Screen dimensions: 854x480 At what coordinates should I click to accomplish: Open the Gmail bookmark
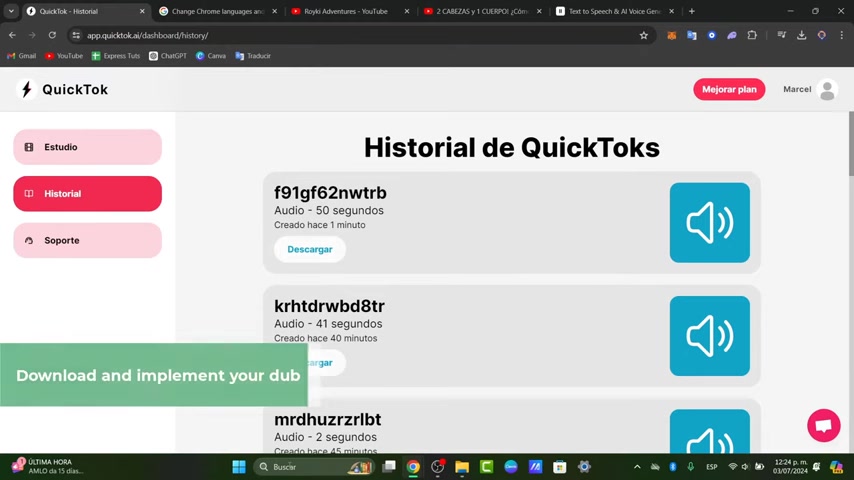pyautogui.click(x=22, y=56)
